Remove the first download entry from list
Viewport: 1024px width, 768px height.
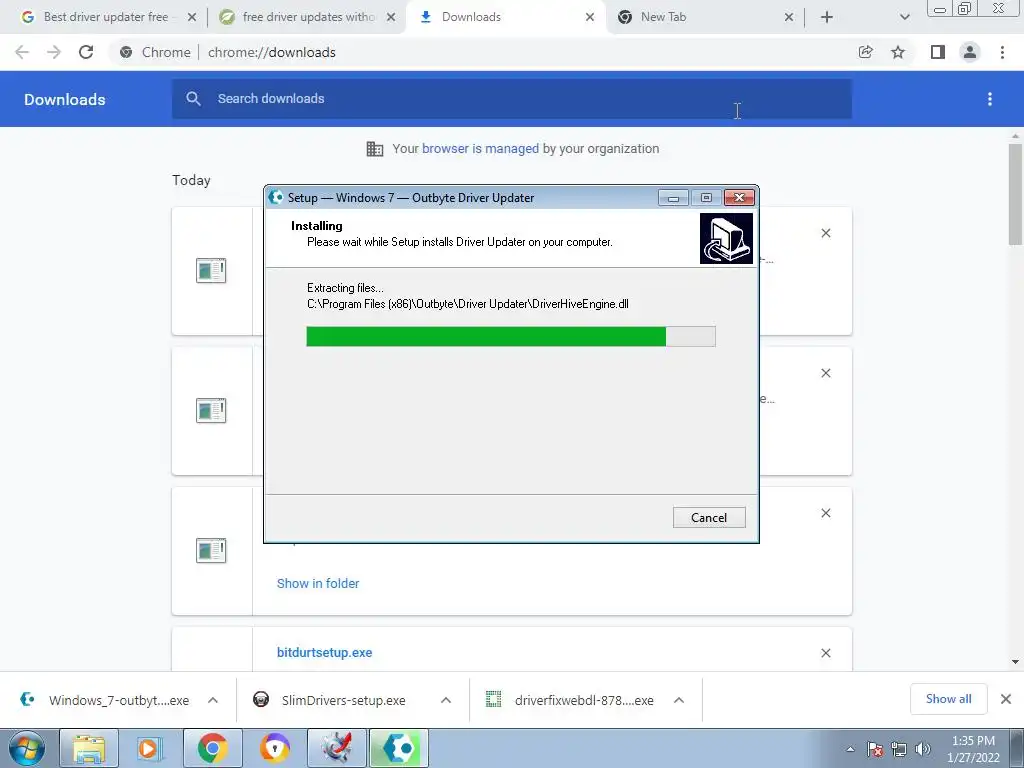click(x=825, y=233)
